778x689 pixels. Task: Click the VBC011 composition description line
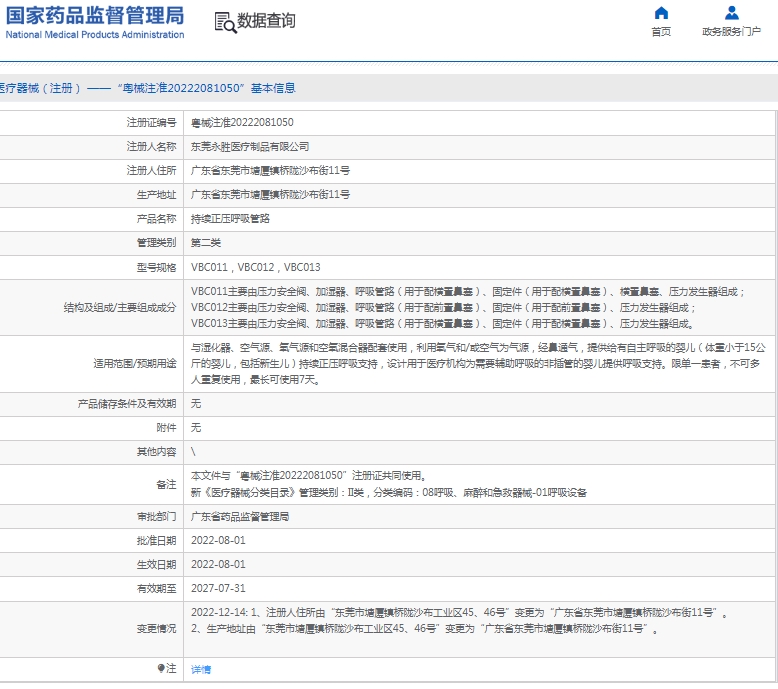pos(467,292)
